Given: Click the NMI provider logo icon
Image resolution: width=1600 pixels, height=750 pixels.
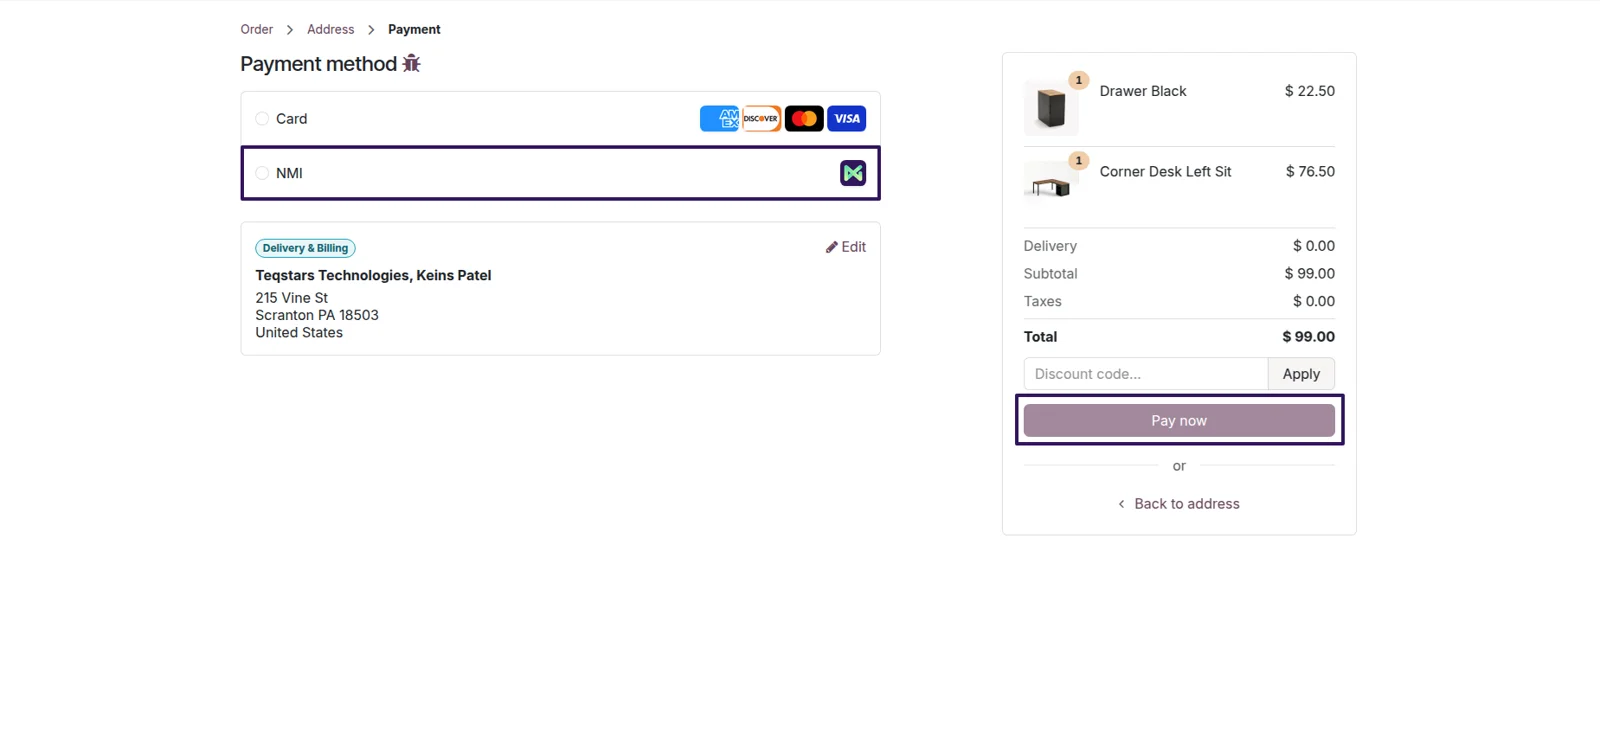Looking at the screenshot, I should (853, 173).
